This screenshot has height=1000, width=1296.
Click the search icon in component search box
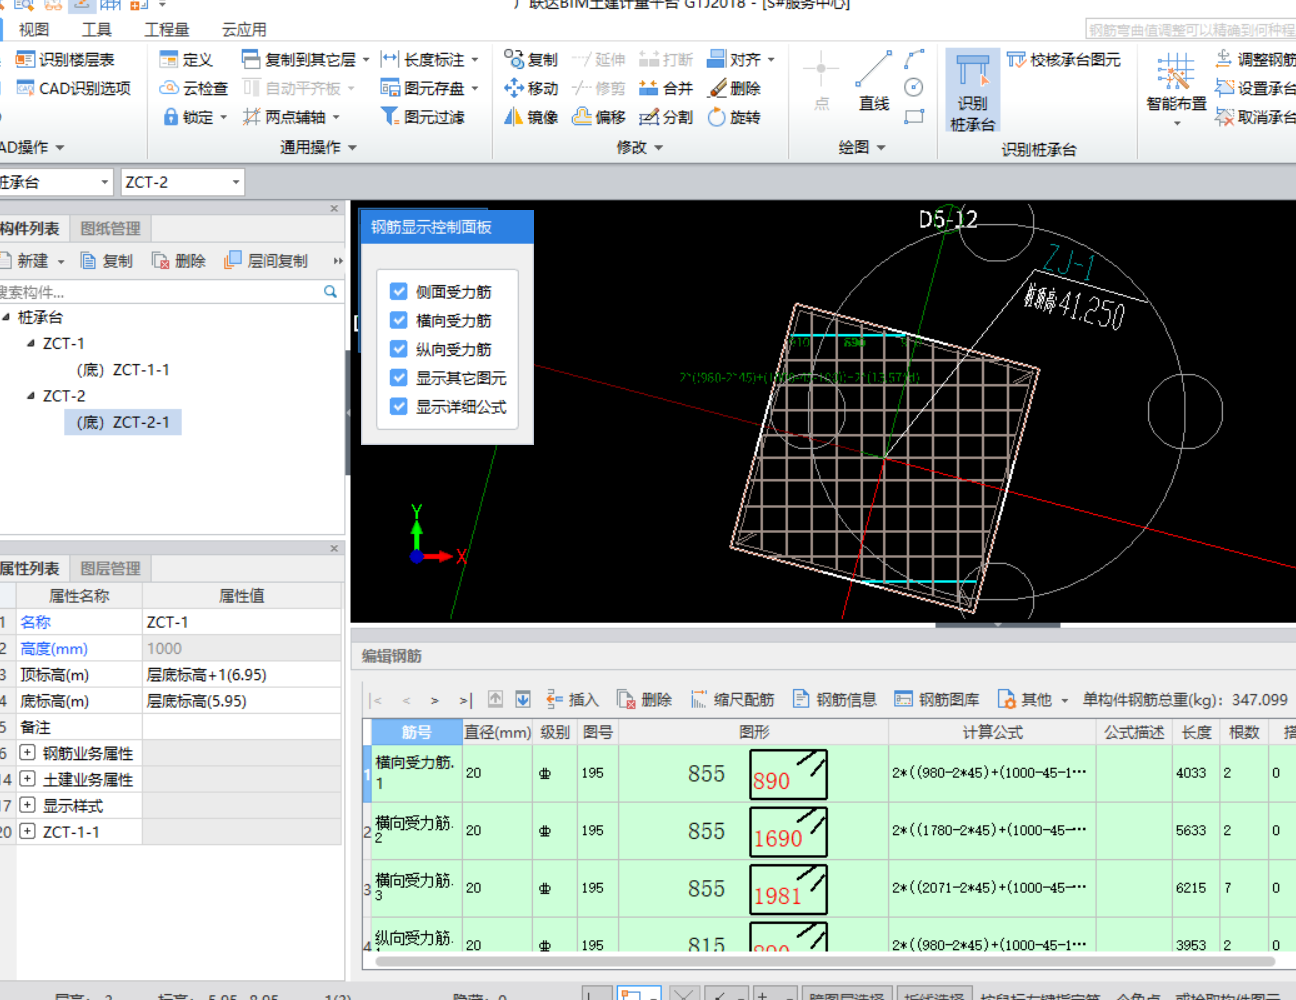click(x=330, y=291)
